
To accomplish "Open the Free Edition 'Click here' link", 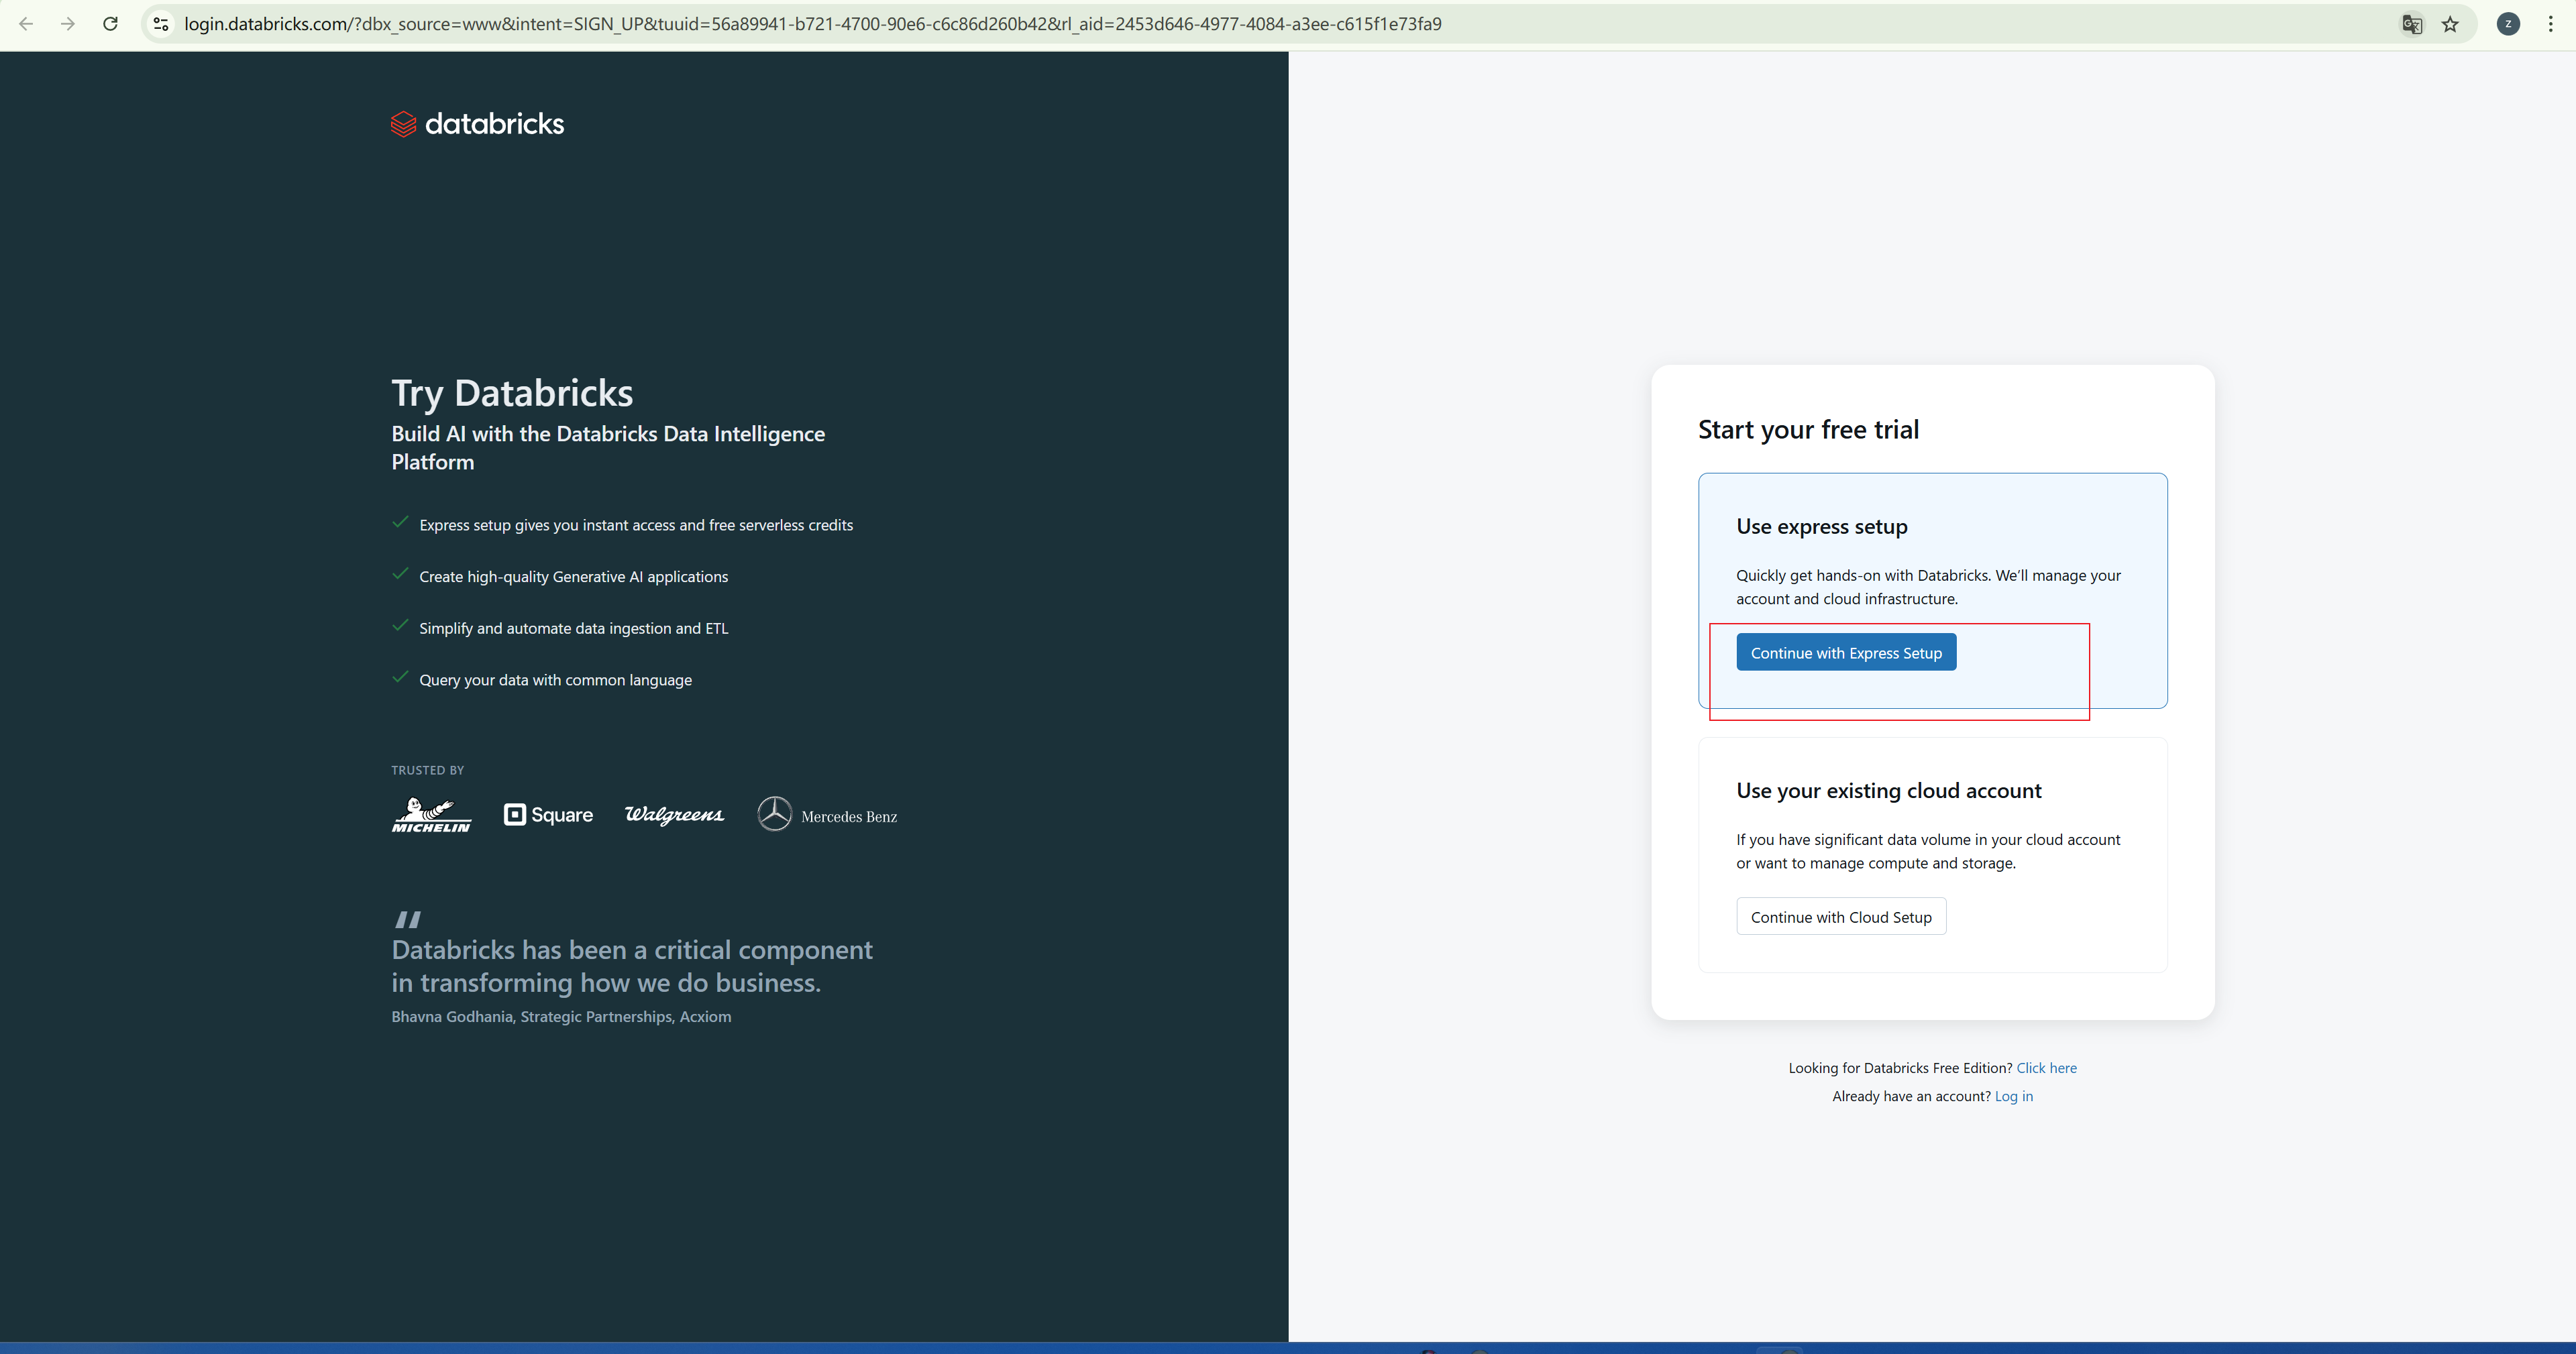I will [x=2046, y=1068].
